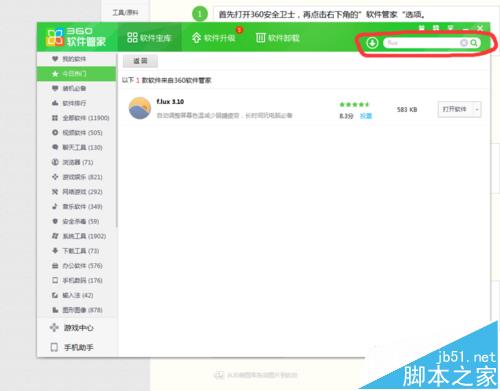Open the download manager arrow icon

tap(372, 43)
